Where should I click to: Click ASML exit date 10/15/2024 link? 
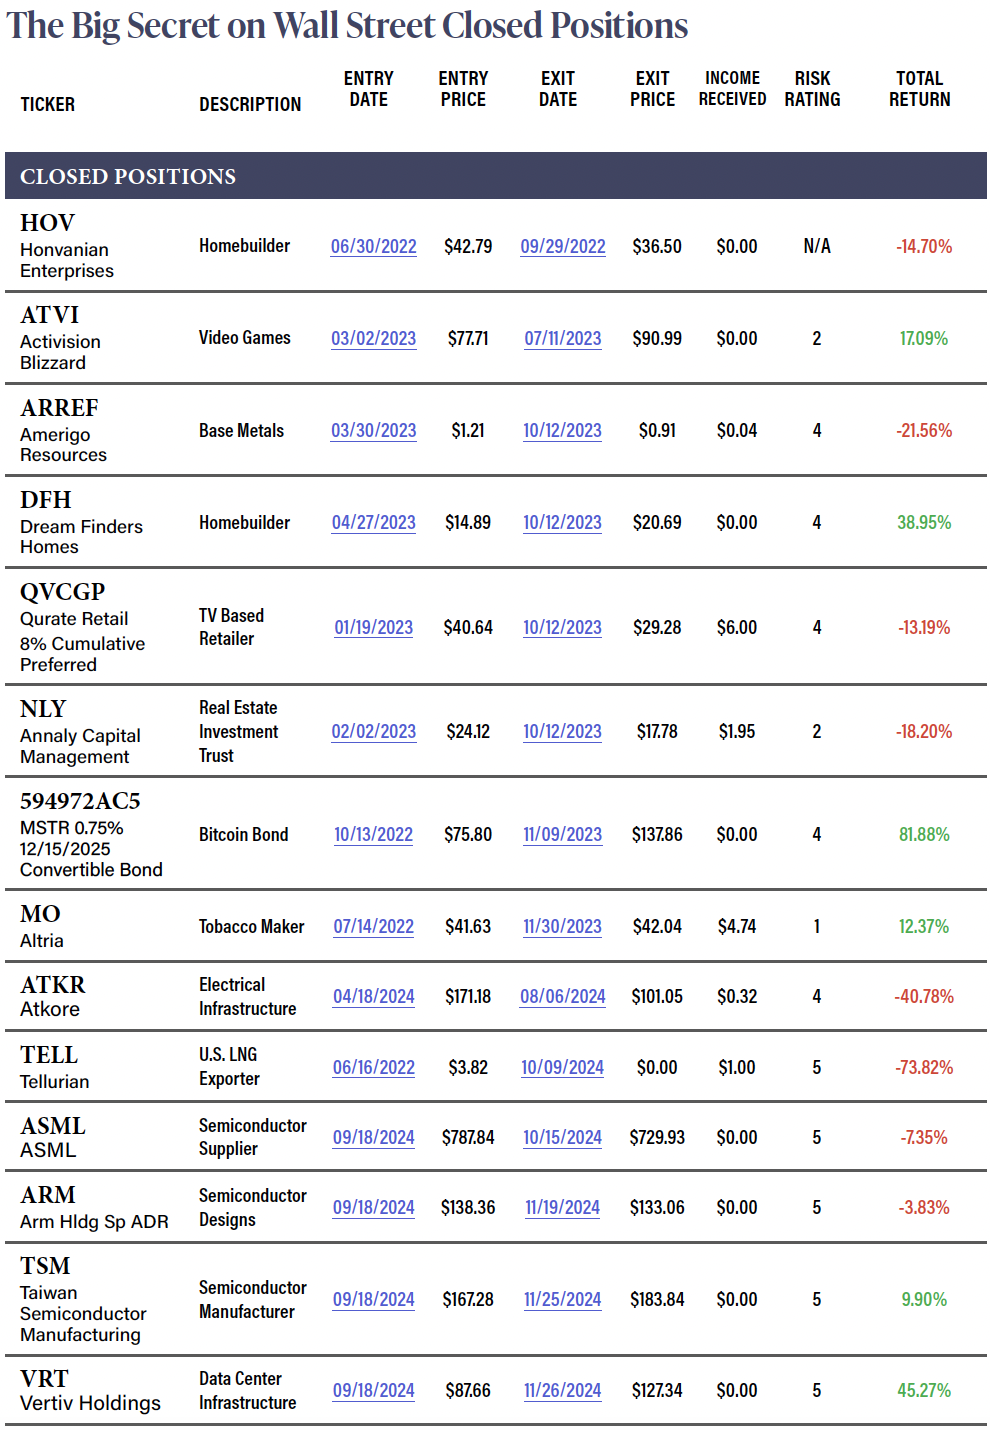point(562,1137)
